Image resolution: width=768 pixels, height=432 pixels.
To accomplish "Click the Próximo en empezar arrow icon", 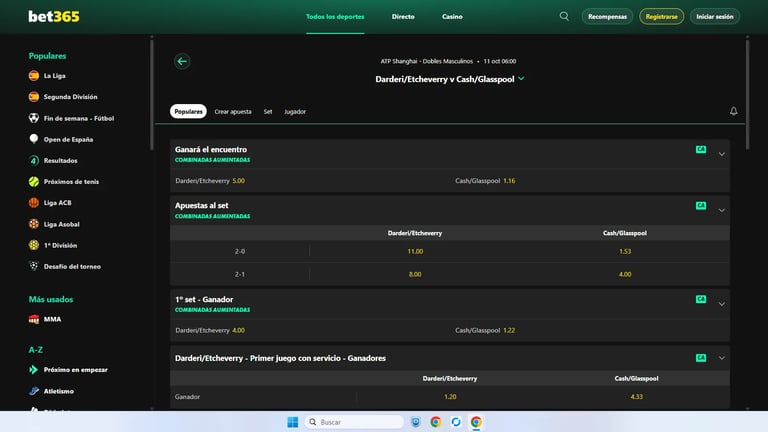I will 34,369.
